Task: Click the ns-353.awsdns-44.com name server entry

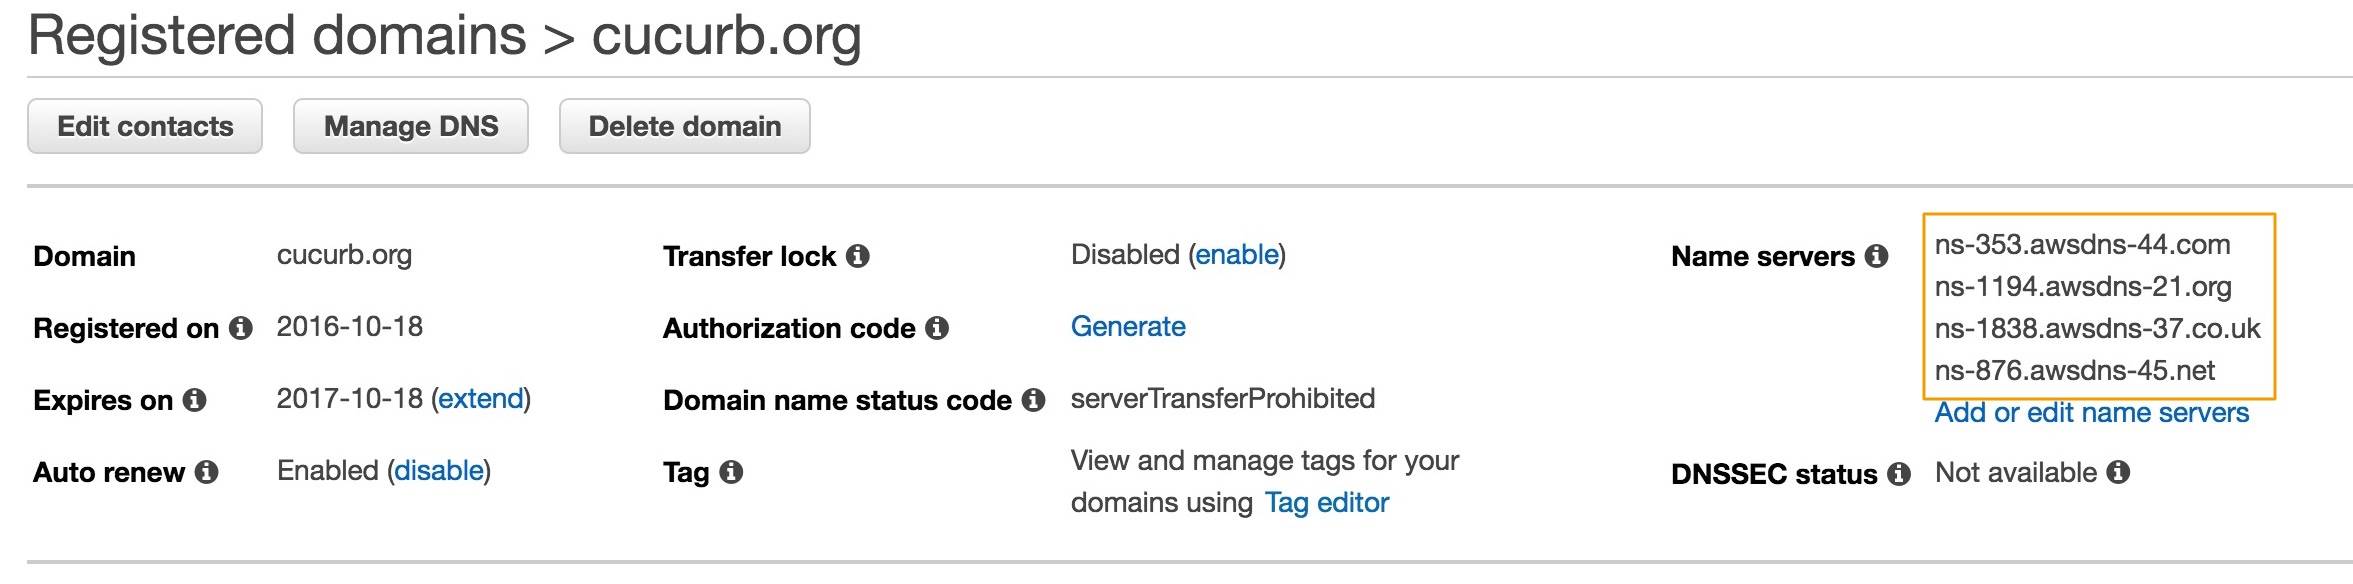Action: pyautogui.click(x=2082, y=245)
